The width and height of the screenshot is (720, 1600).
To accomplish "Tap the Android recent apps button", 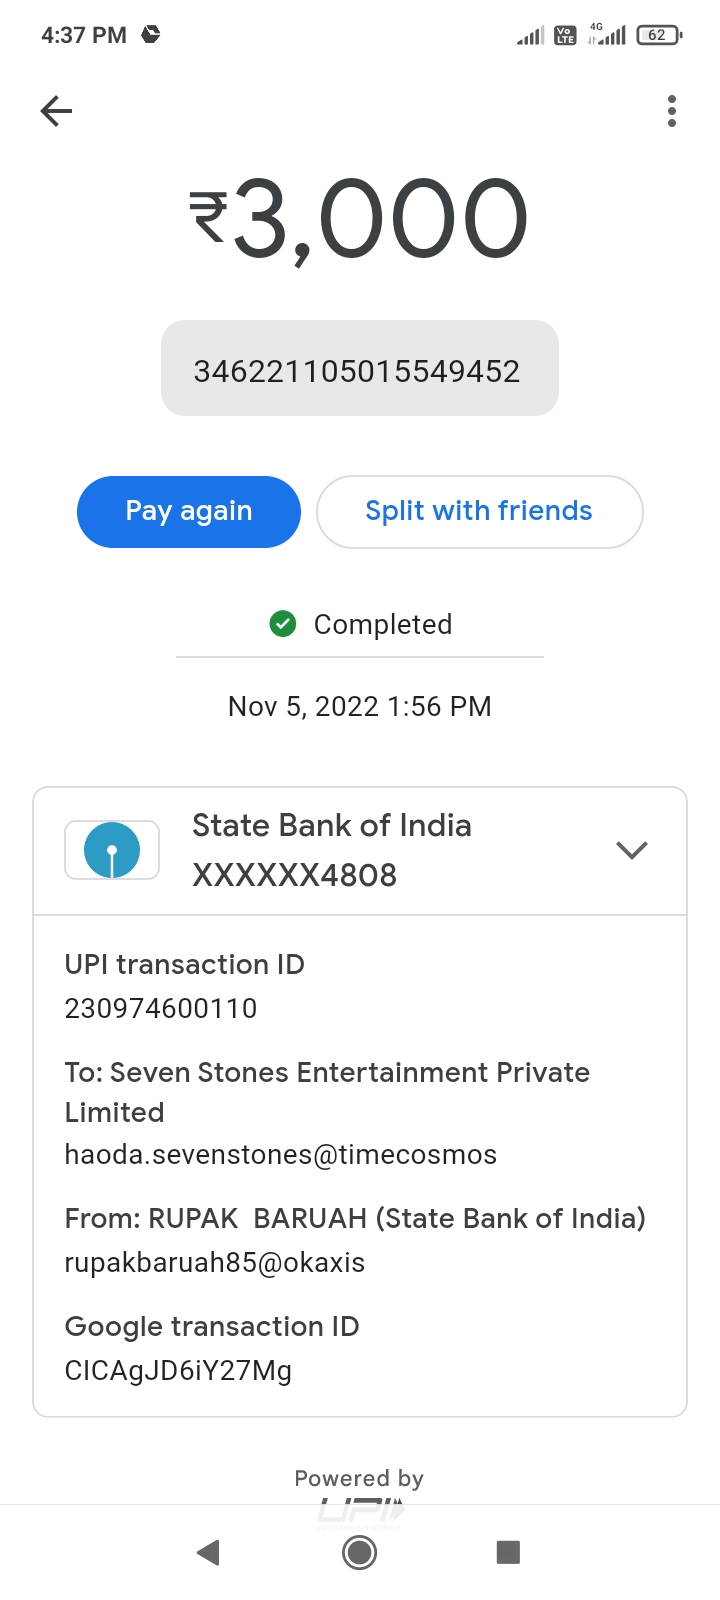I will click(x=508, y=1552).
